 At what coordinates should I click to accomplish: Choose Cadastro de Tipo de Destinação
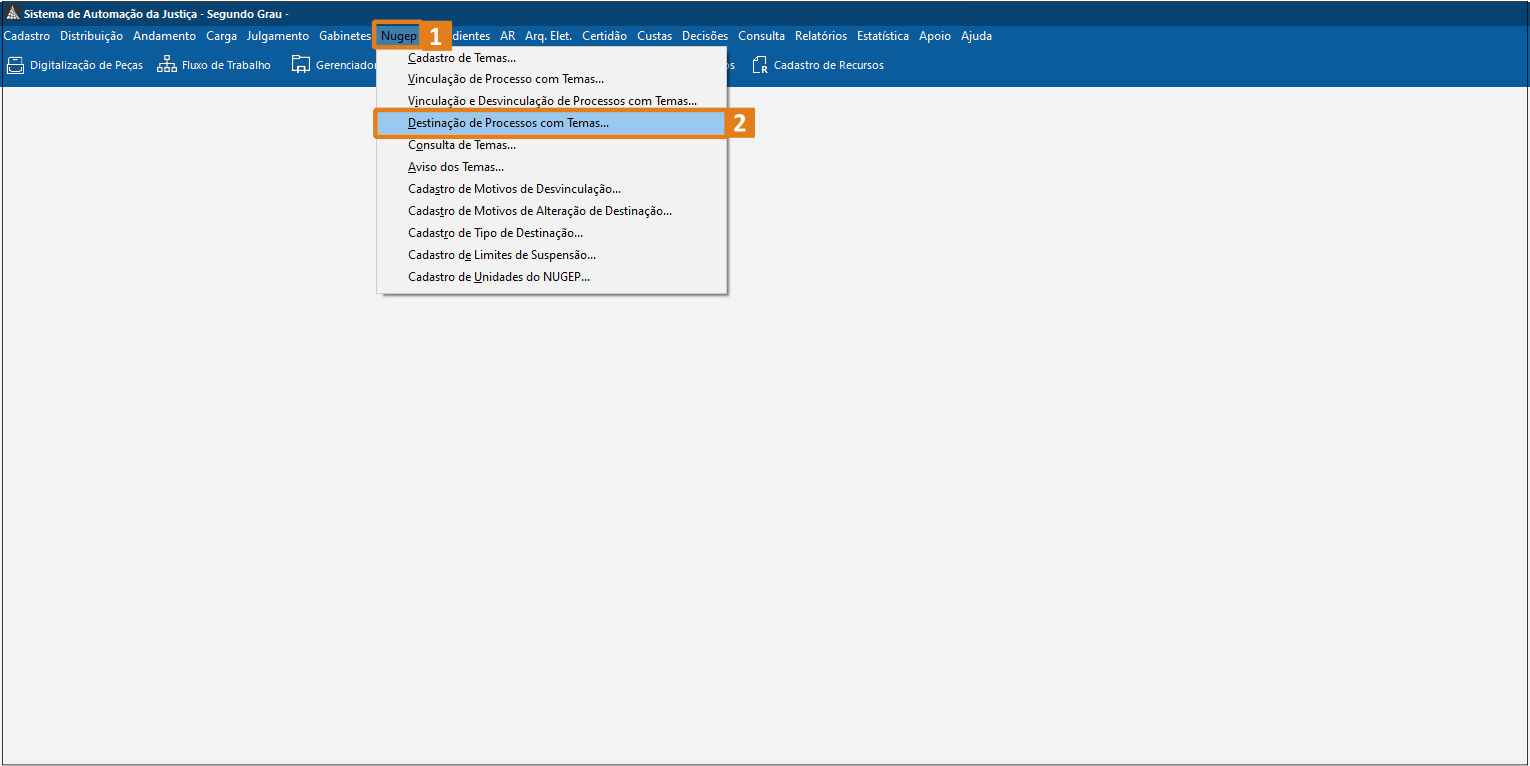[495, 233]
